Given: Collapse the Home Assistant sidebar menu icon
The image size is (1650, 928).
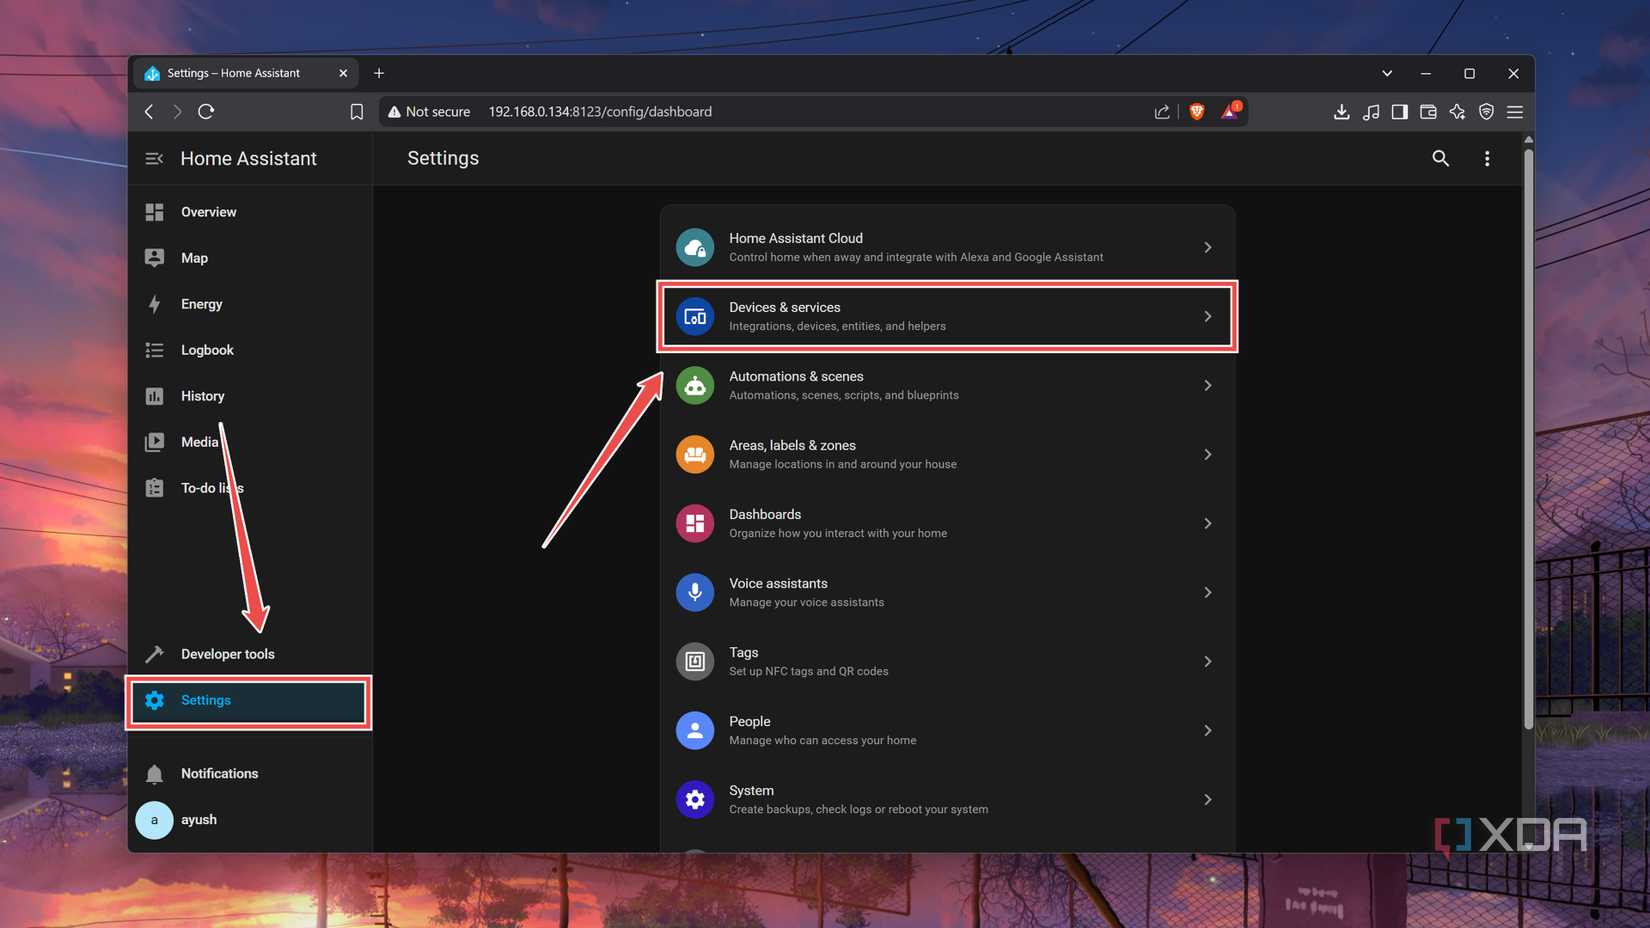Looking at the screenshot, I should (x=154, y=159).
